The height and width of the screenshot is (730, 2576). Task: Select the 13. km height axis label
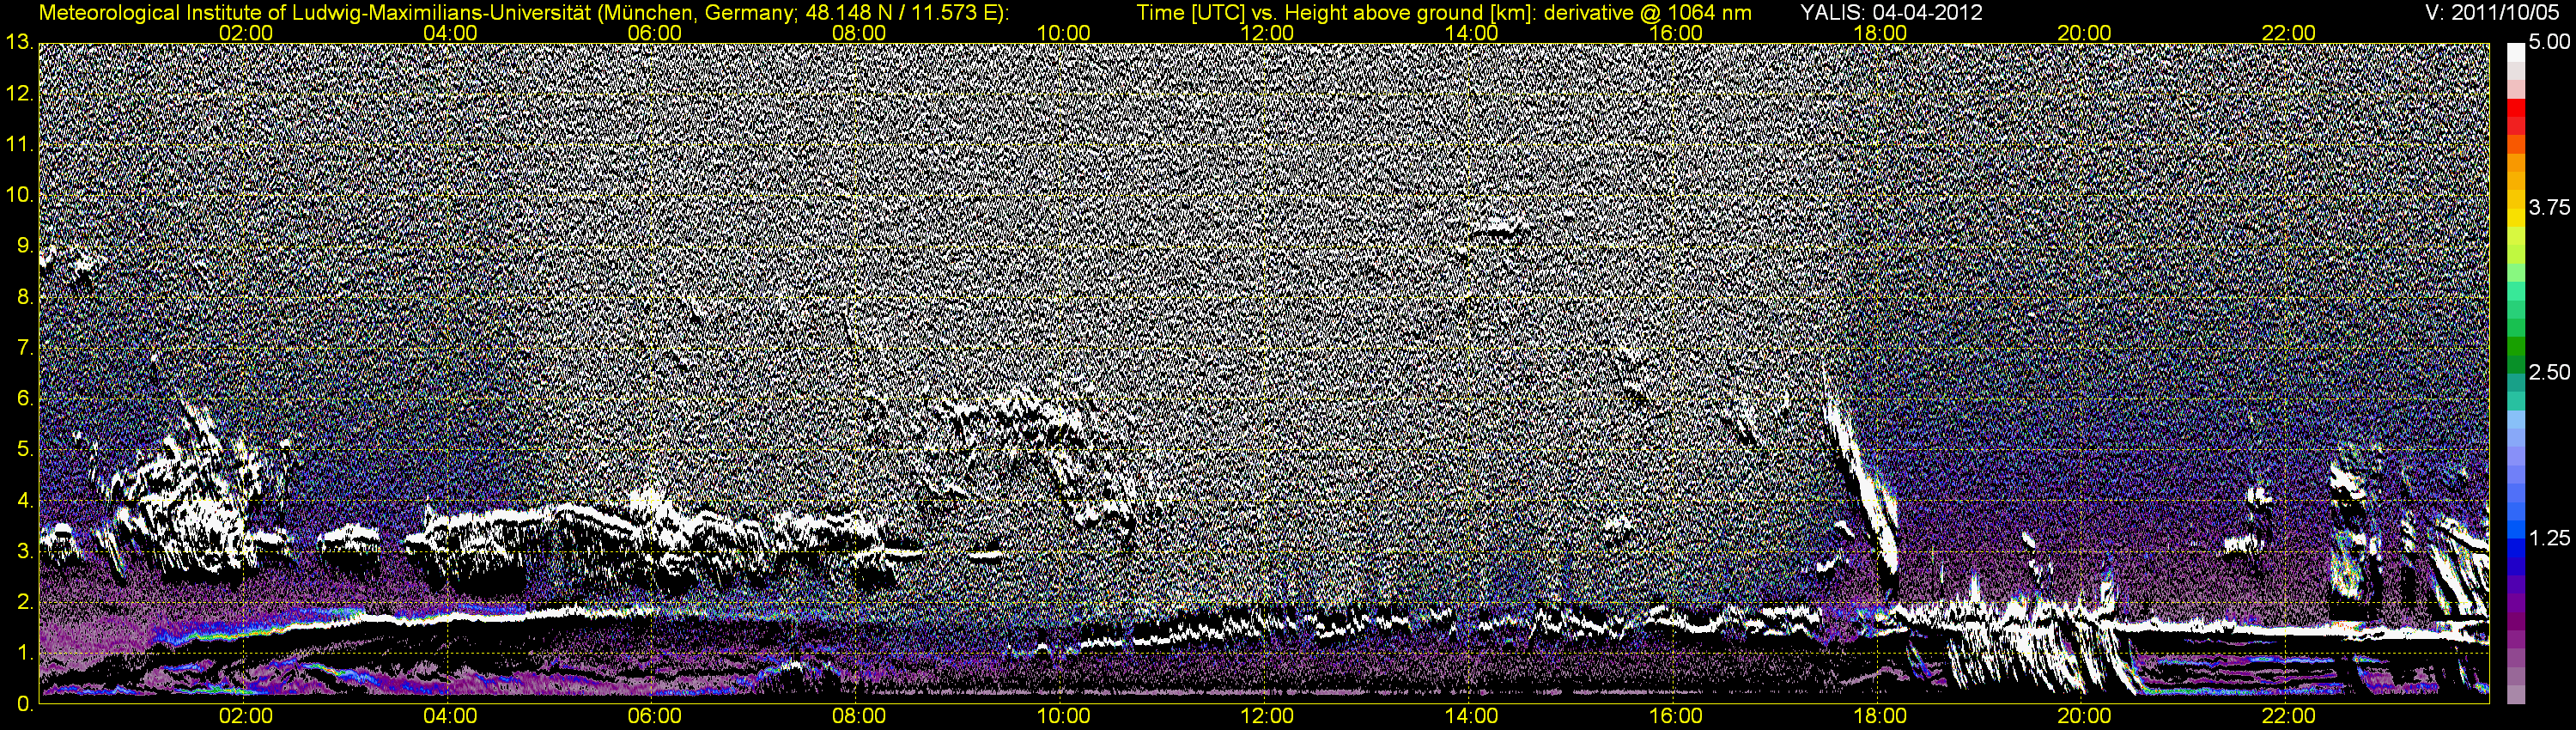coord(18,43)
